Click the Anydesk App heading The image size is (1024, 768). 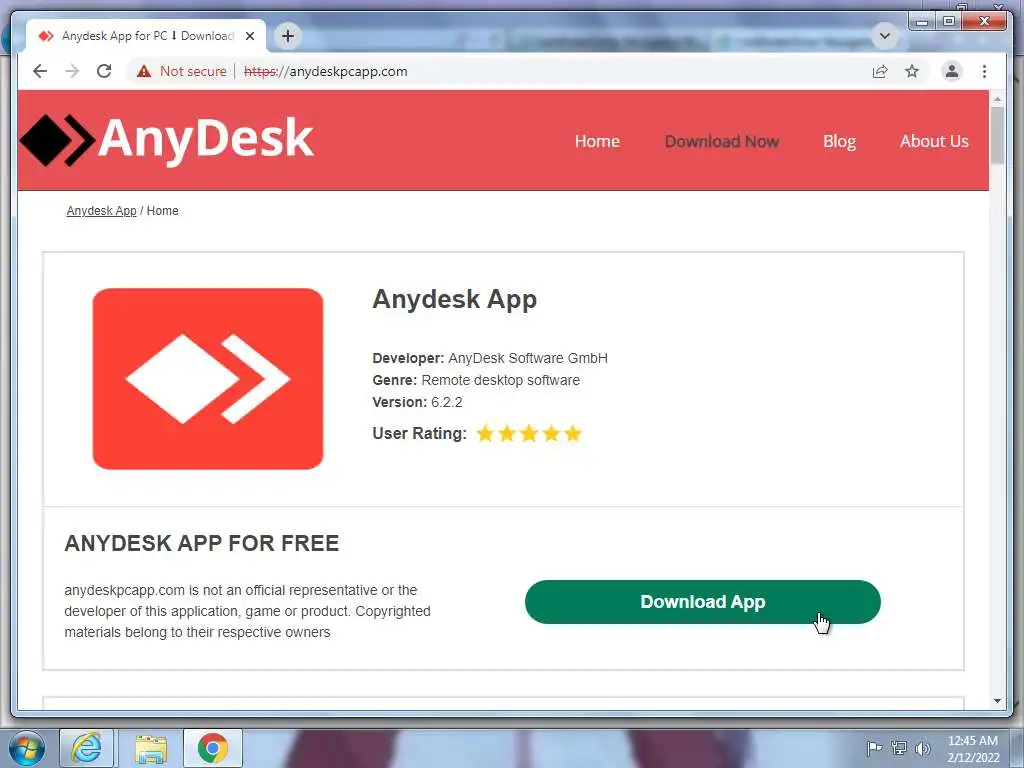pos(455,300)
